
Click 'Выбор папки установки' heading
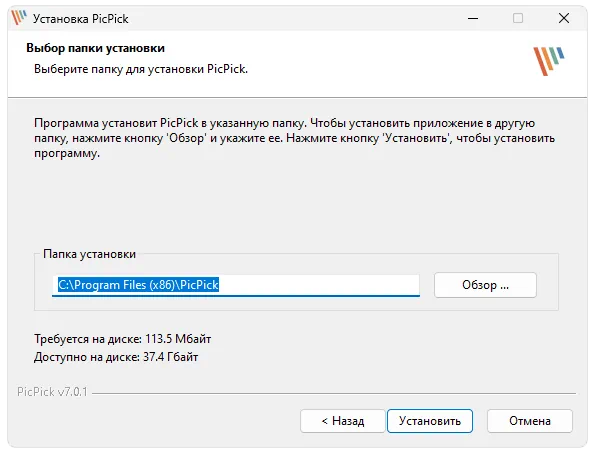click(95, 48)
